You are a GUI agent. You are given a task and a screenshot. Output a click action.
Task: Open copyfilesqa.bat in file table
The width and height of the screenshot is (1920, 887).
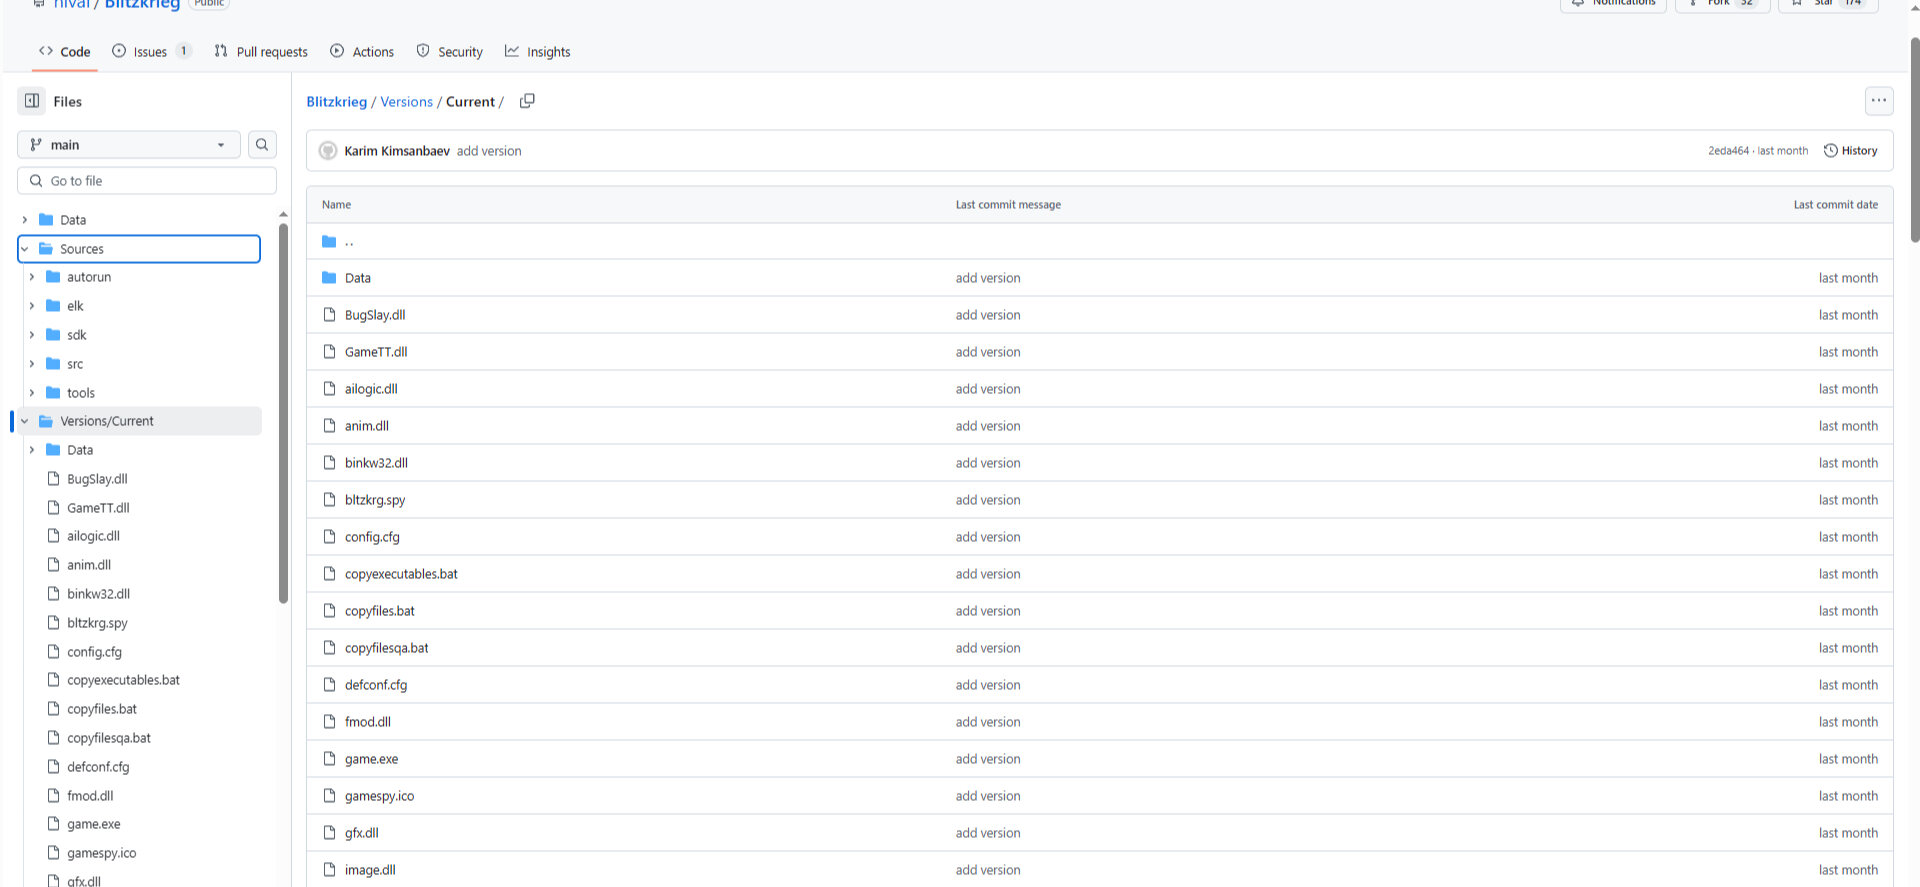click(387, 648)
